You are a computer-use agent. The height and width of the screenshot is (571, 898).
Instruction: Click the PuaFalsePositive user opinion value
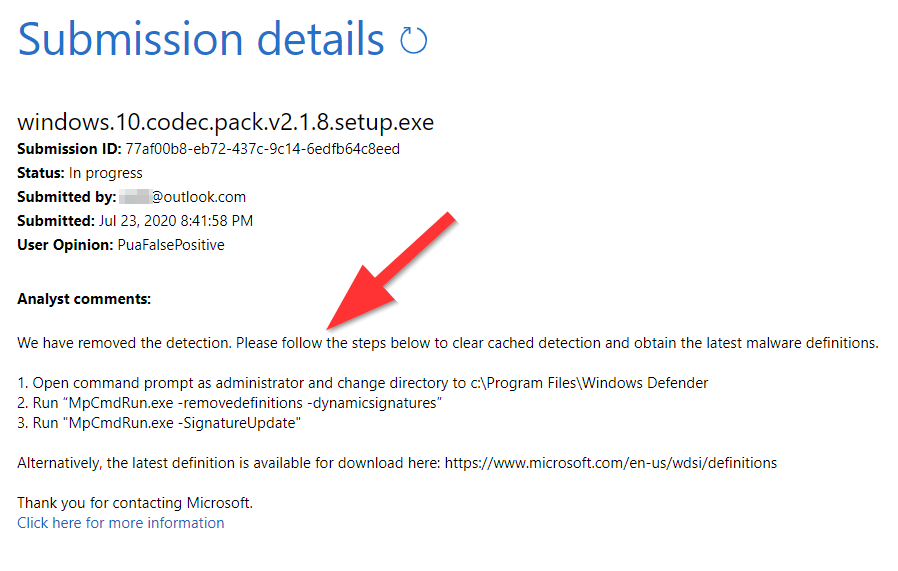170,245
